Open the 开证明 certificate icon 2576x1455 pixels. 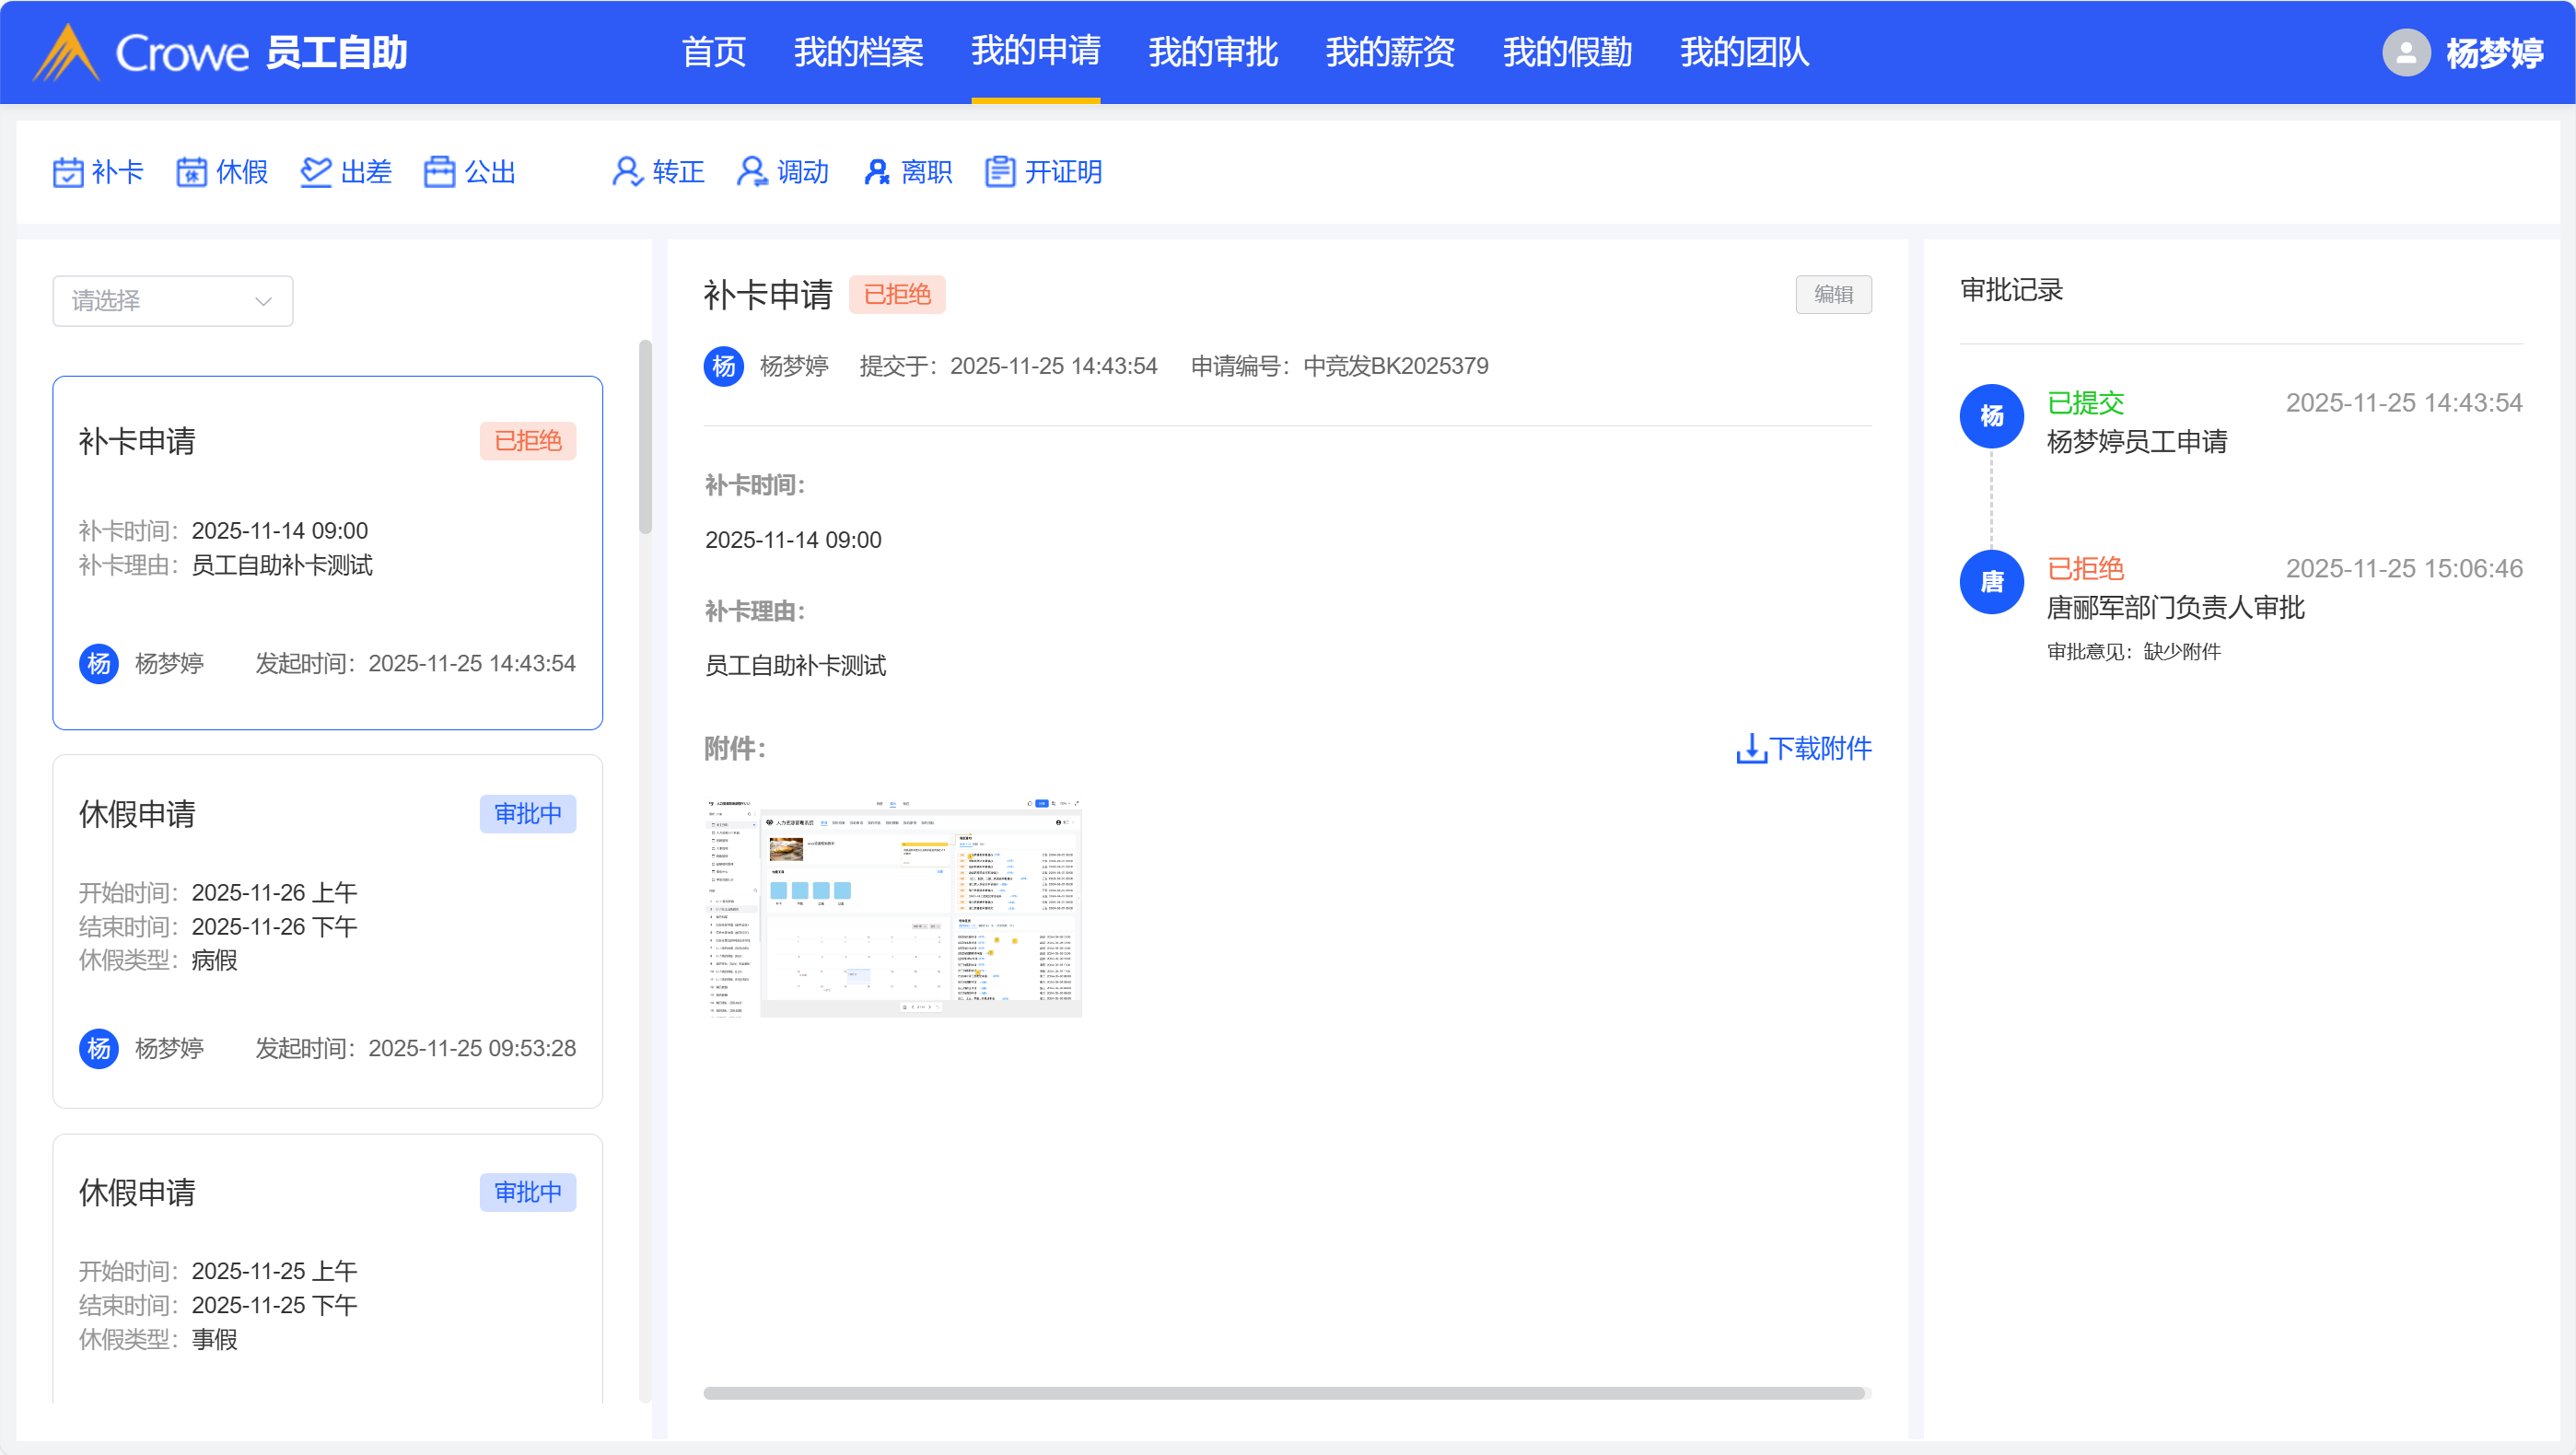point(1000,172)
